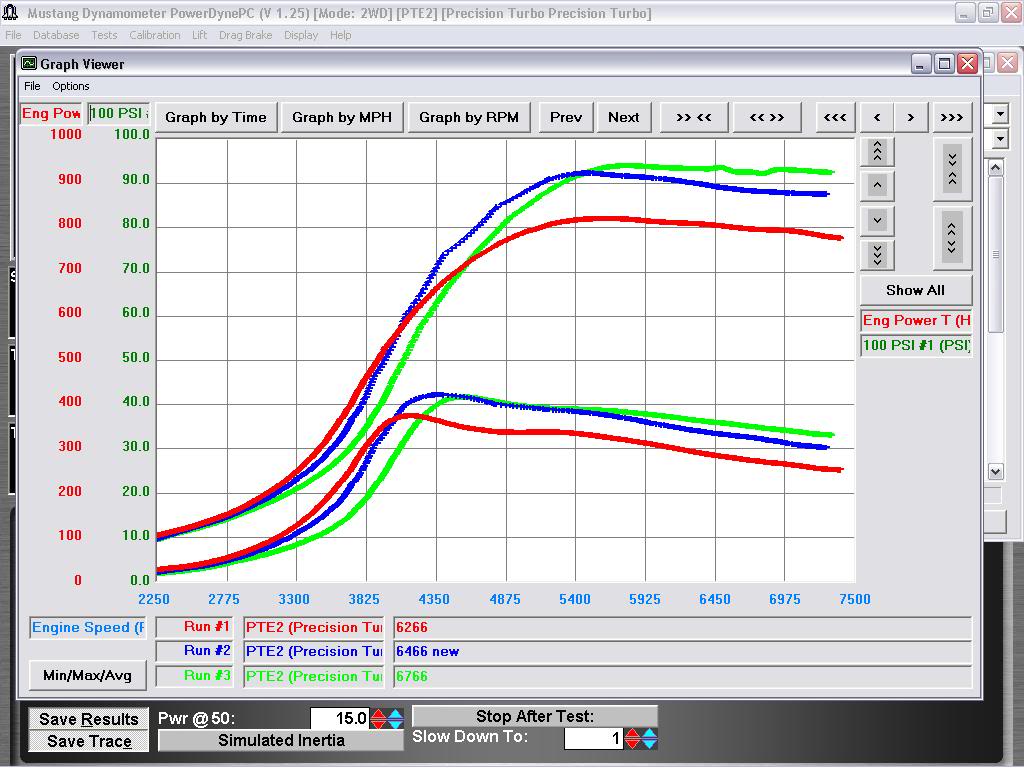The width and height of the screenshot is (1024, 768).
Task: Click the Engine Speed axis label box
Action: [88, 628]
